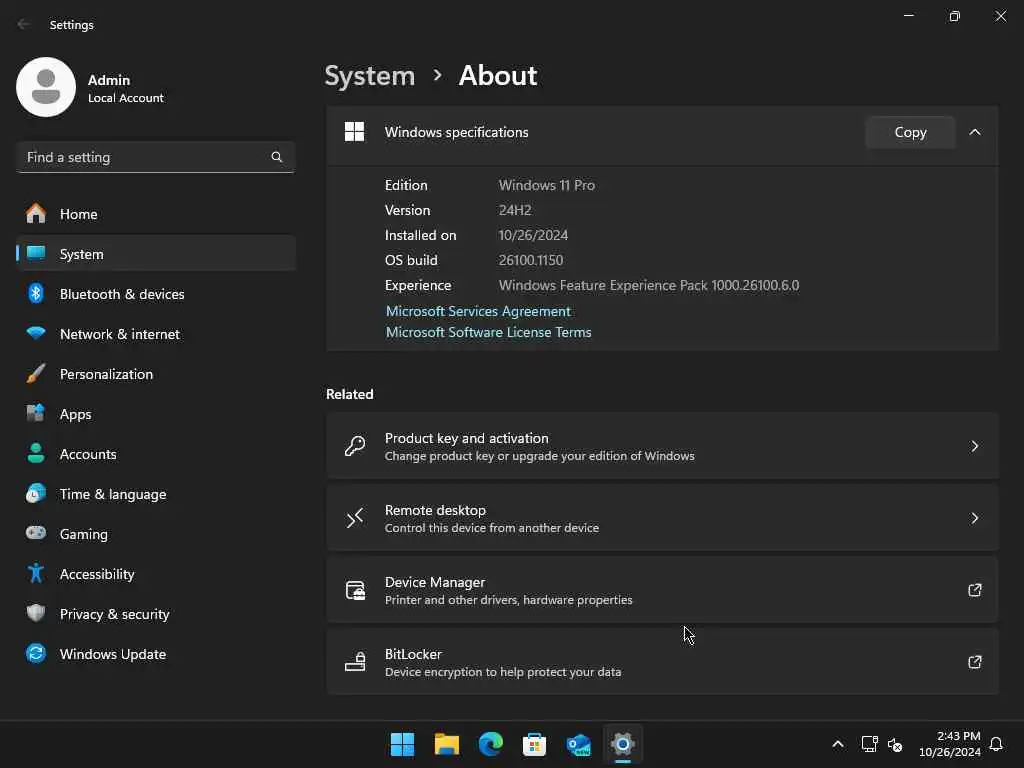Click the network status tray icon

[x=869, y=744]
